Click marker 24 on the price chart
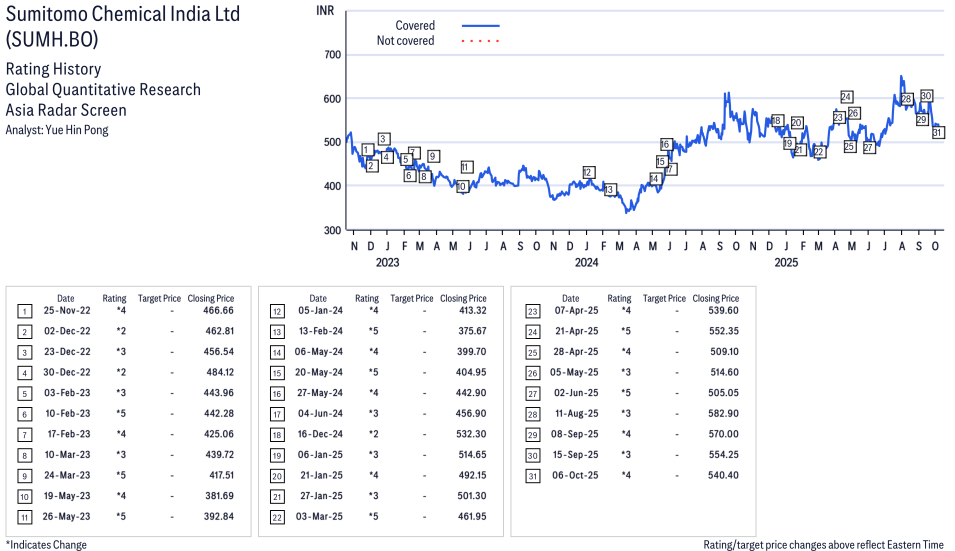The height and width of the screenshot is (551, 955). tap(847, 97)
